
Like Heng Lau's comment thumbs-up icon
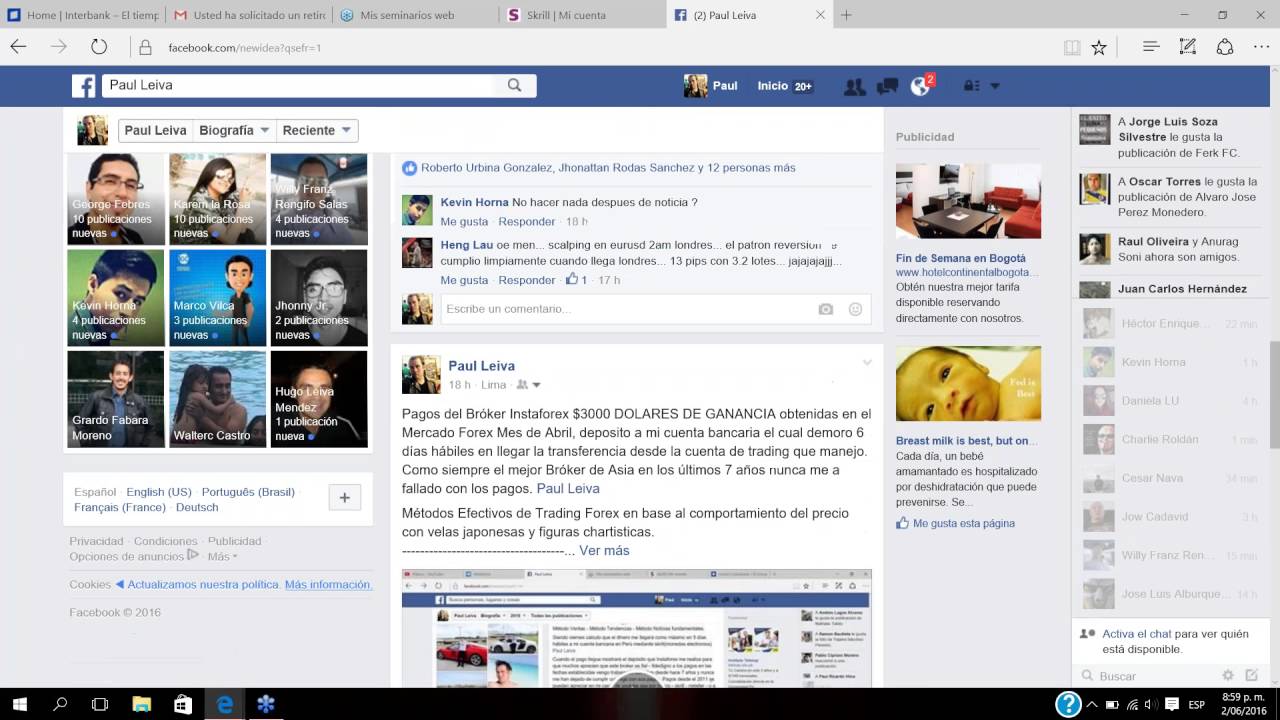(x=572, y=279)
